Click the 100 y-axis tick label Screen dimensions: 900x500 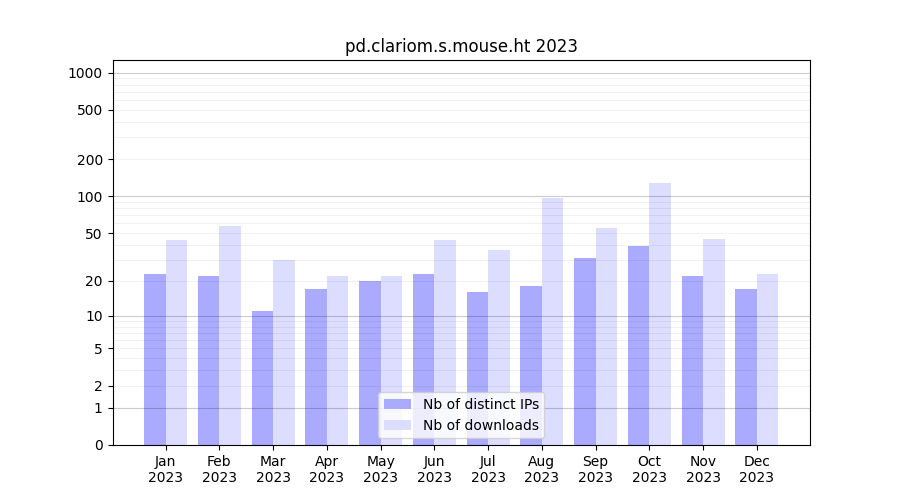[x=89, y=197]
